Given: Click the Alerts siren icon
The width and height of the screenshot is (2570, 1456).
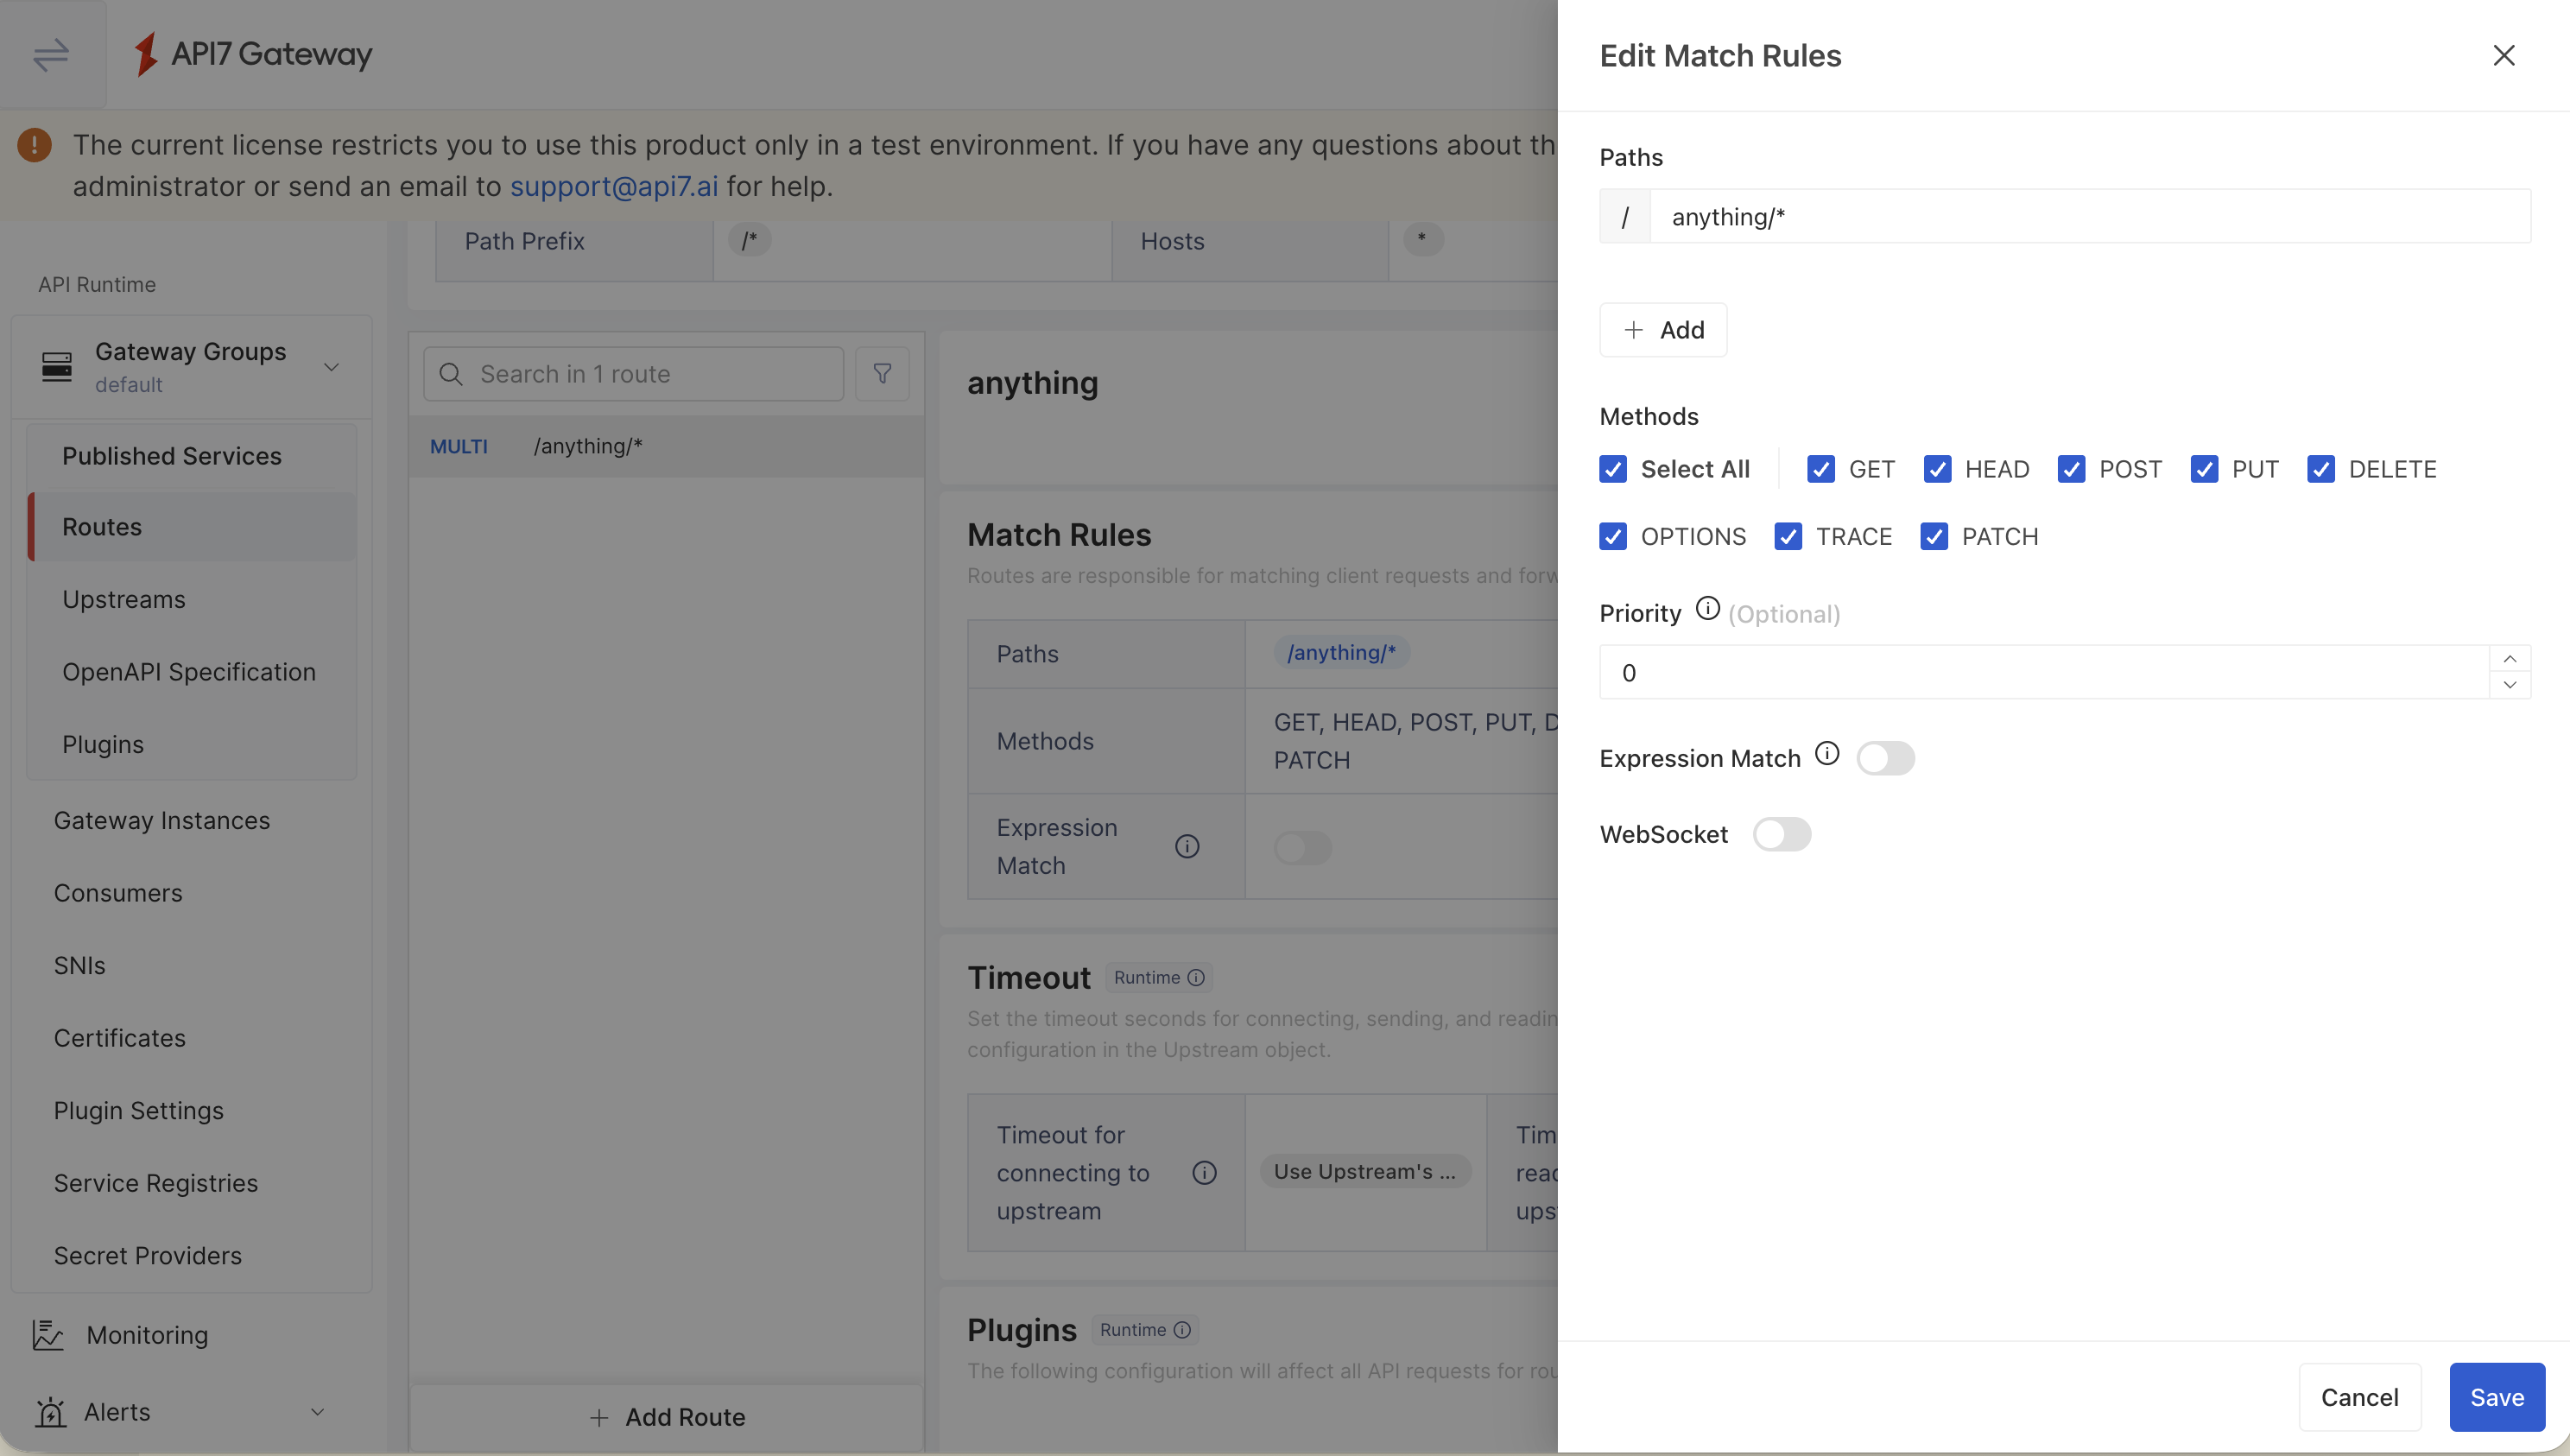Looking at the screenshot, I should click(x=50, y=1412).
